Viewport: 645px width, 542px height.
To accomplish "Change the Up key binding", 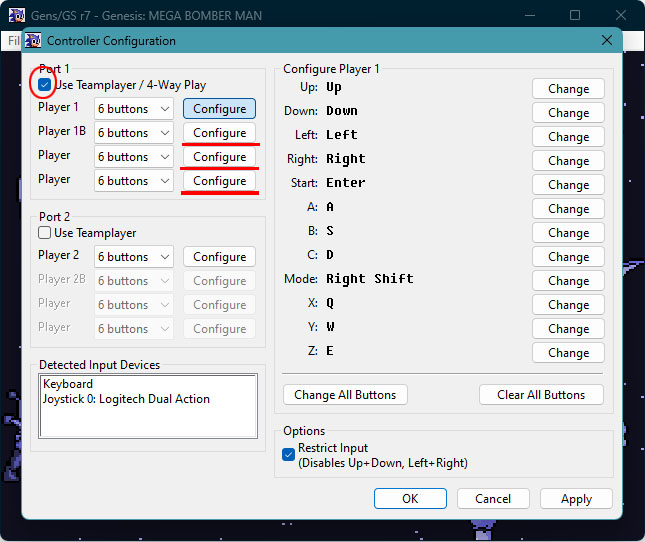I will (568, 89).
